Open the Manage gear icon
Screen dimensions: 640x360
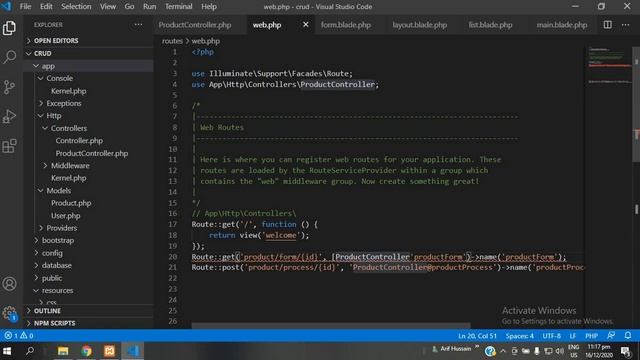pos(9,313)
